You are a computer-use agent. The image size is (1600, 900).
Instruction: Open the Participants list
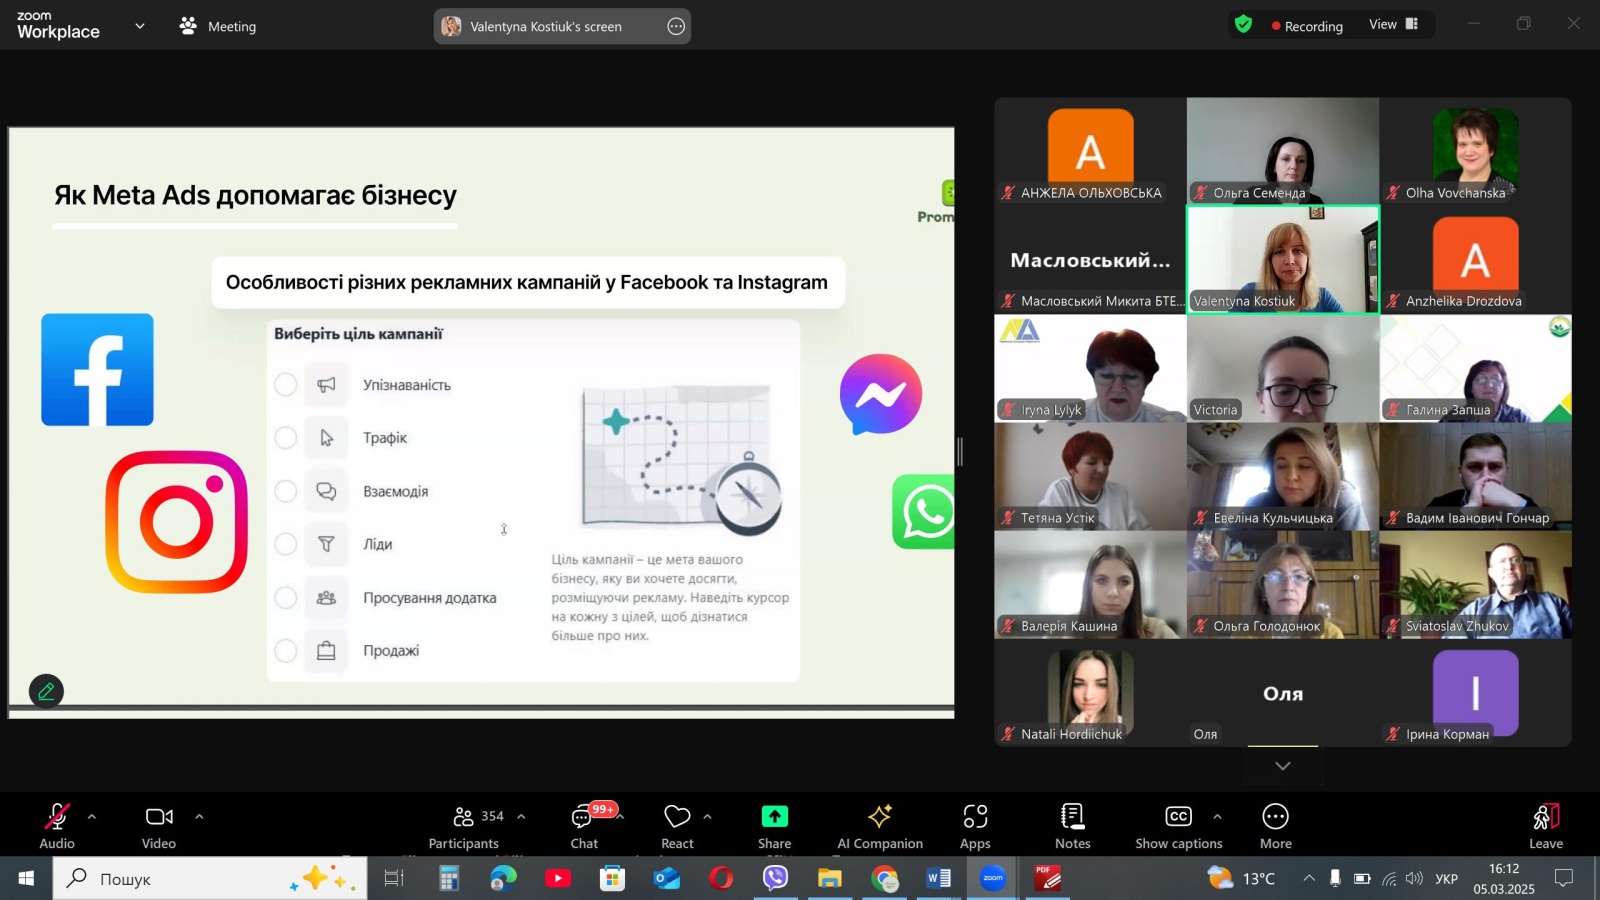pos(464,826)
